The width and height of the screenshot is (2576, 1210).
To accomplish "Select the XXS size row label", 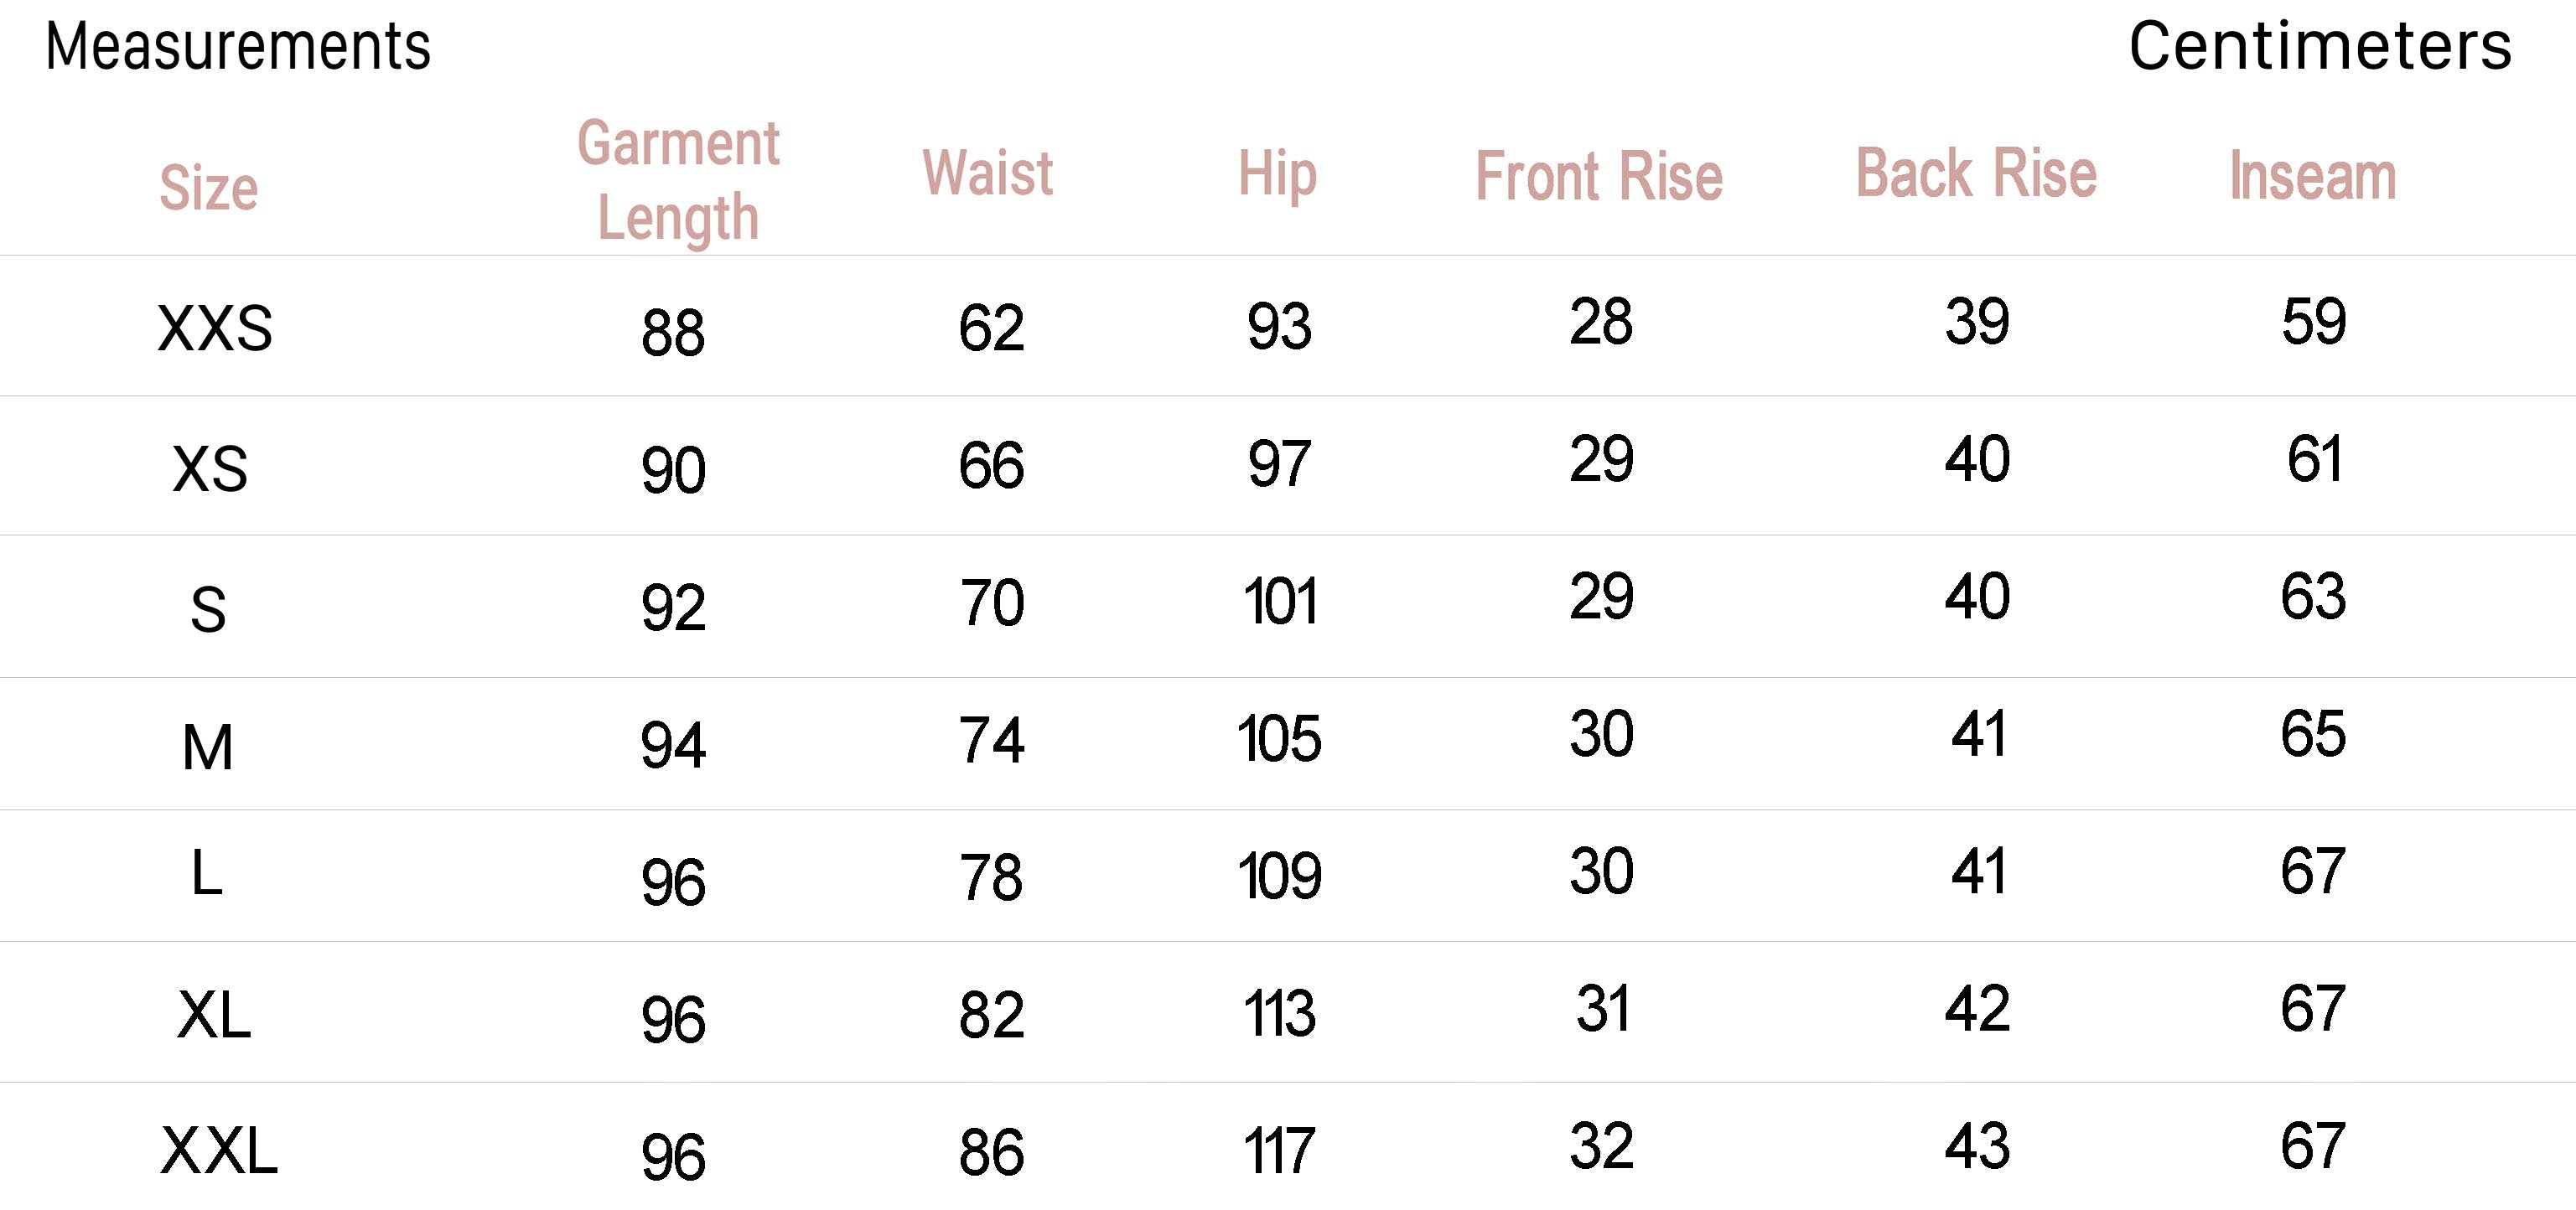I will 215,328.
